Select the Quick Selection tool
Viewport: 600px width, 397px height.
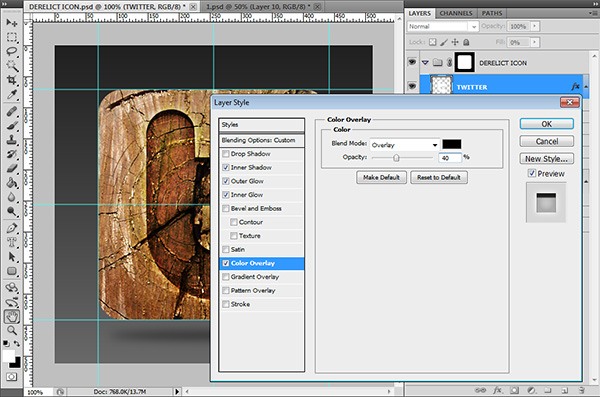[x=11, y=65]
